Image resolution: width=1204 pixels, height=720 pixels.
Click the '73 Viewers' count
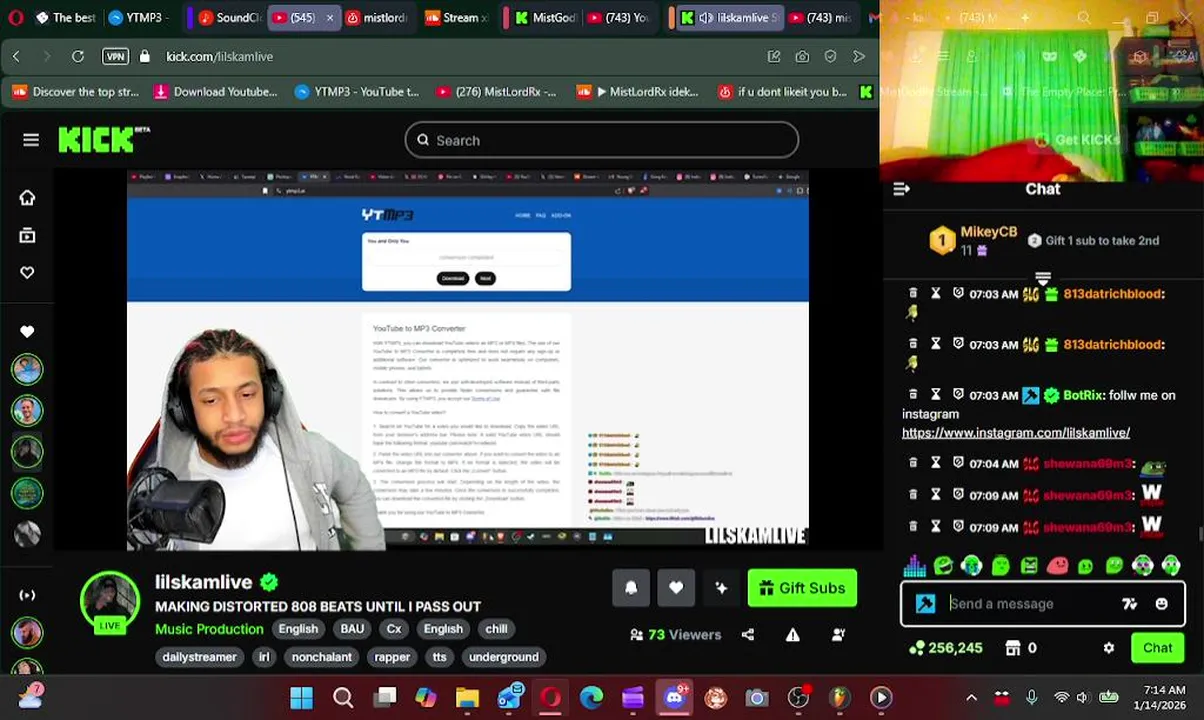tap(675, 634)
